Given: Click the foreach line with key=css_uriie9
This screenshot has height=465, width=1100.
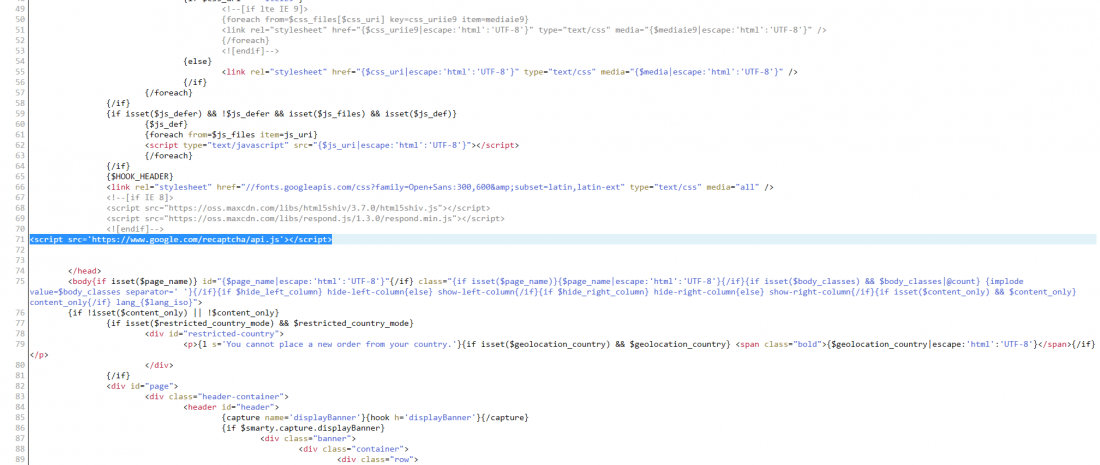Looking at the screenshot, I should tap(375, 20).
